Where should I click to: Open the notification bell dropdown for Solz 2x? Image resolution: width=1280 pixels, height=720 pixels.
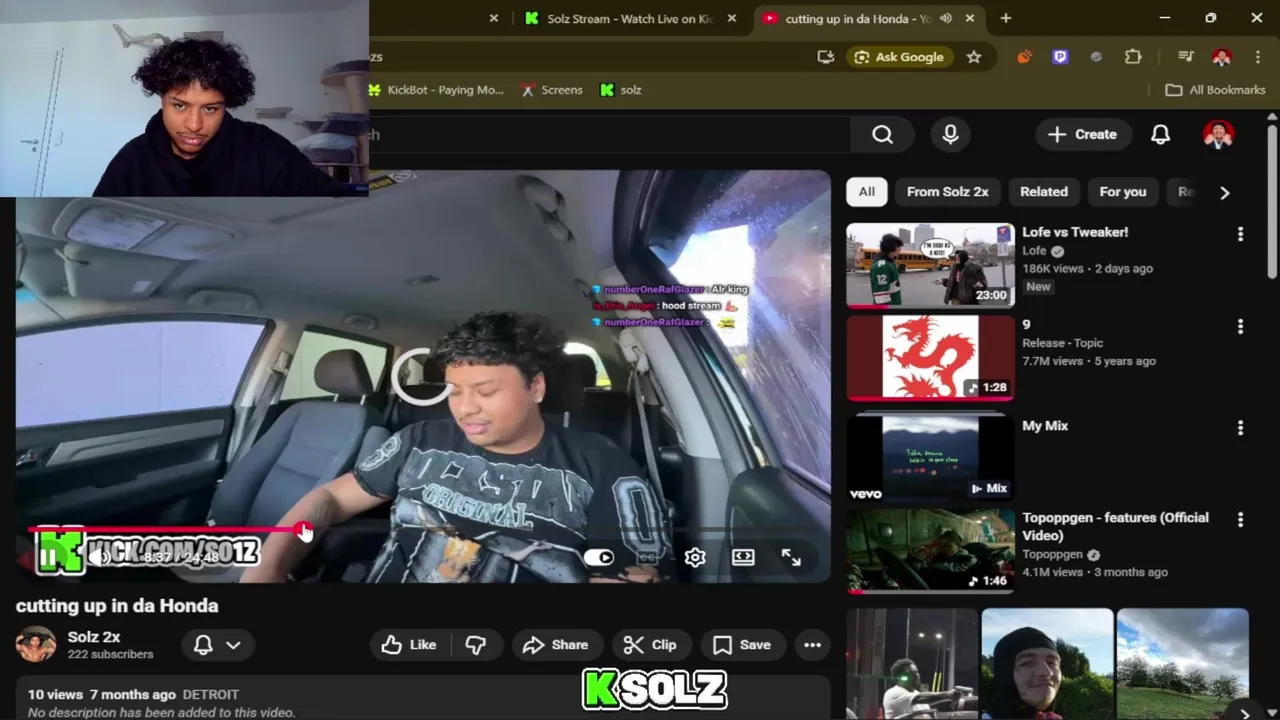(217, 645)
